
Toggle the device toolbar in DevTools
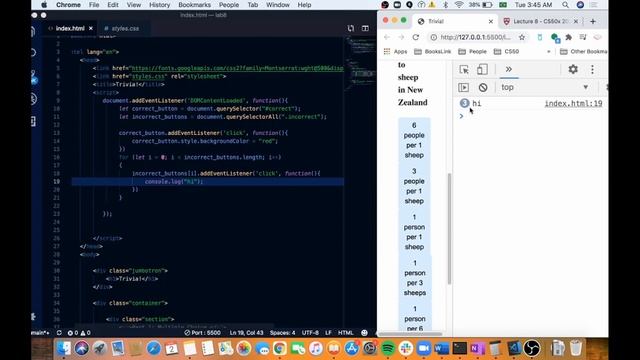[482, 69]
